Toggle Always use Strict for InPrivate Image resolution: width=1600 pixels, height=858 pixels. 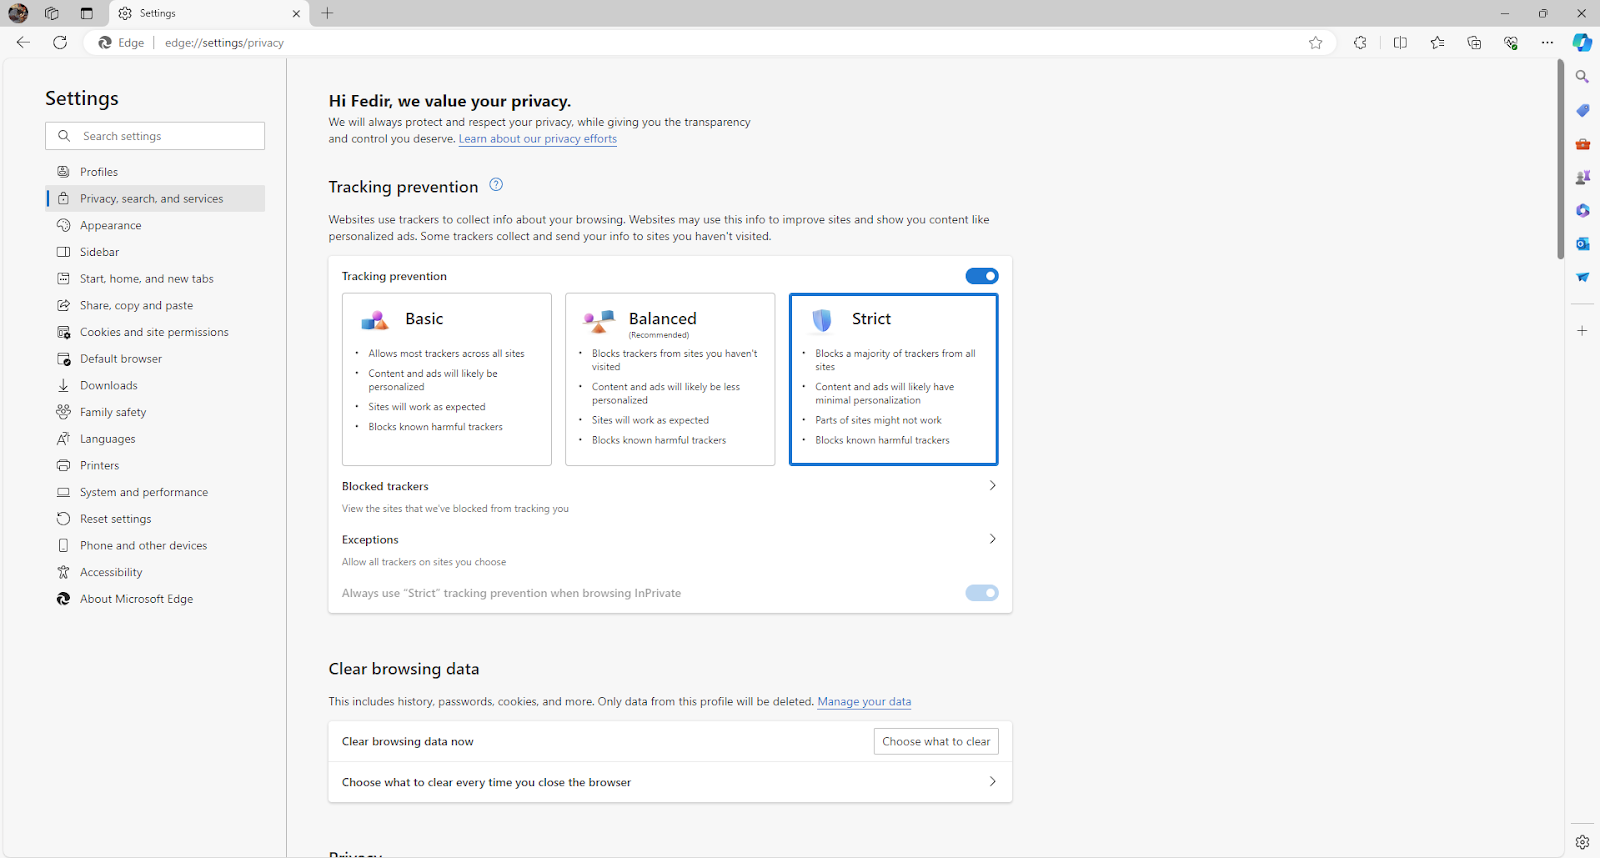pos(982,593)
